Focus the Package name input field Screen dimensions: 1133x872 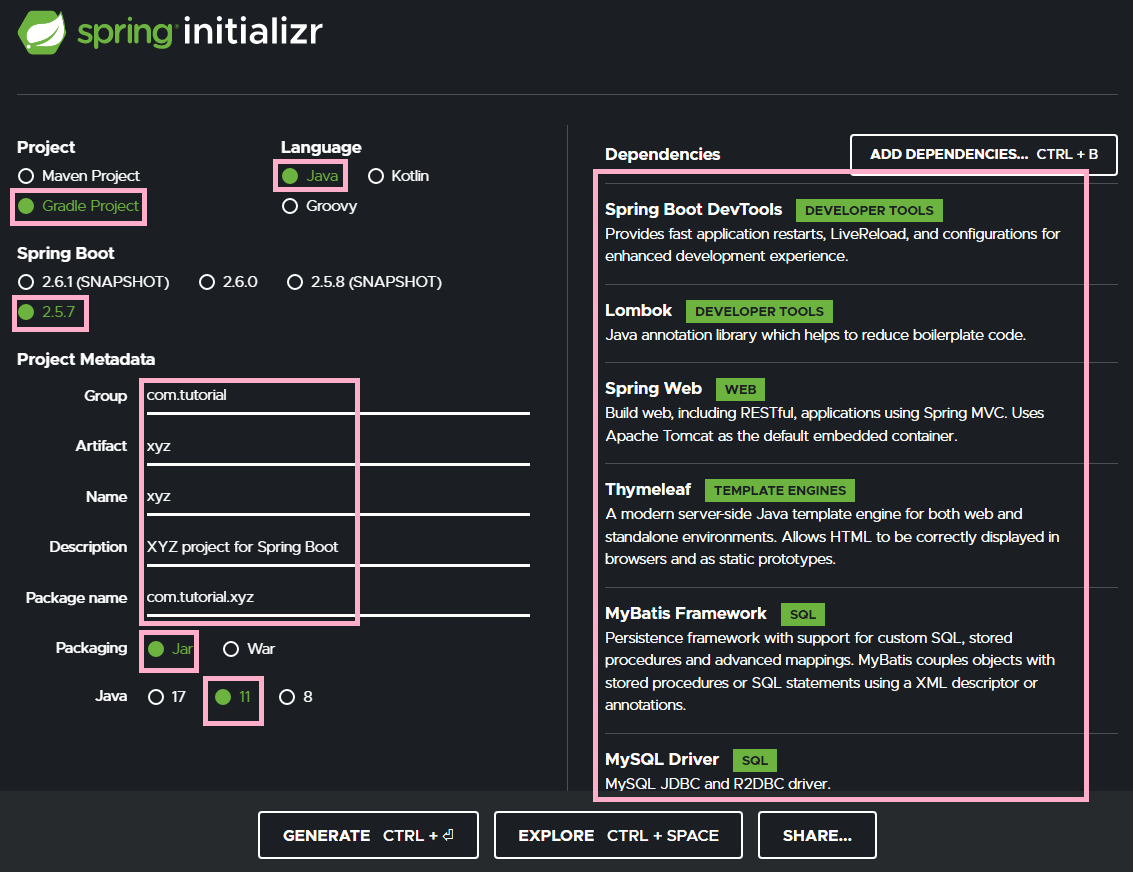(x=338, y=598)
